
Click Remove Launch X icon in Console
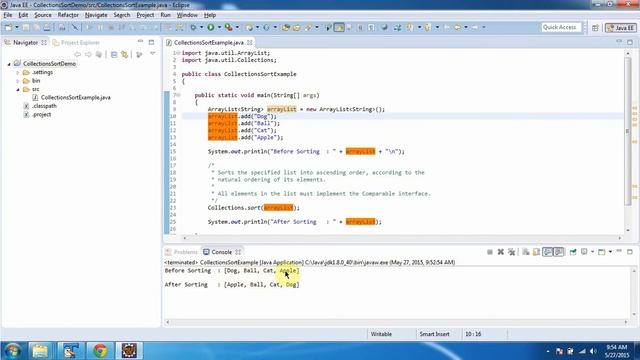pos(501,252)
